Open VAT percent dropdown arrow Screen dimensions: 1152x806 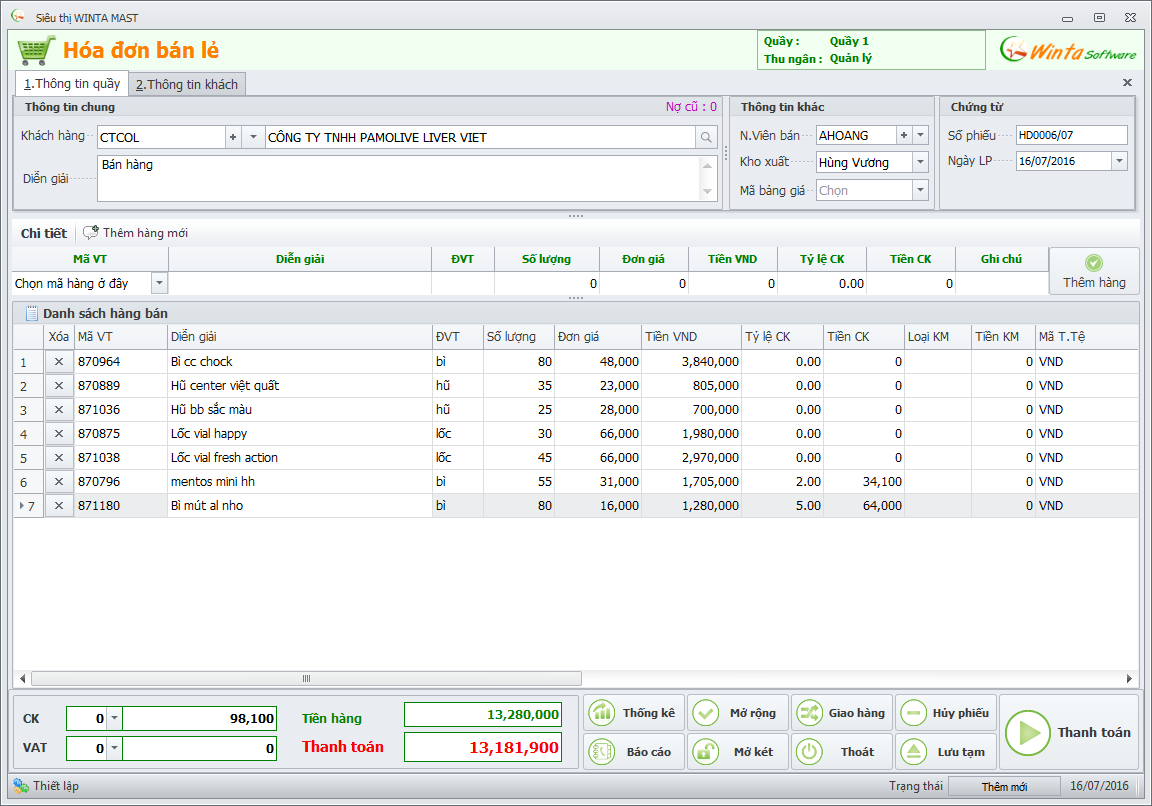[115, 749]
